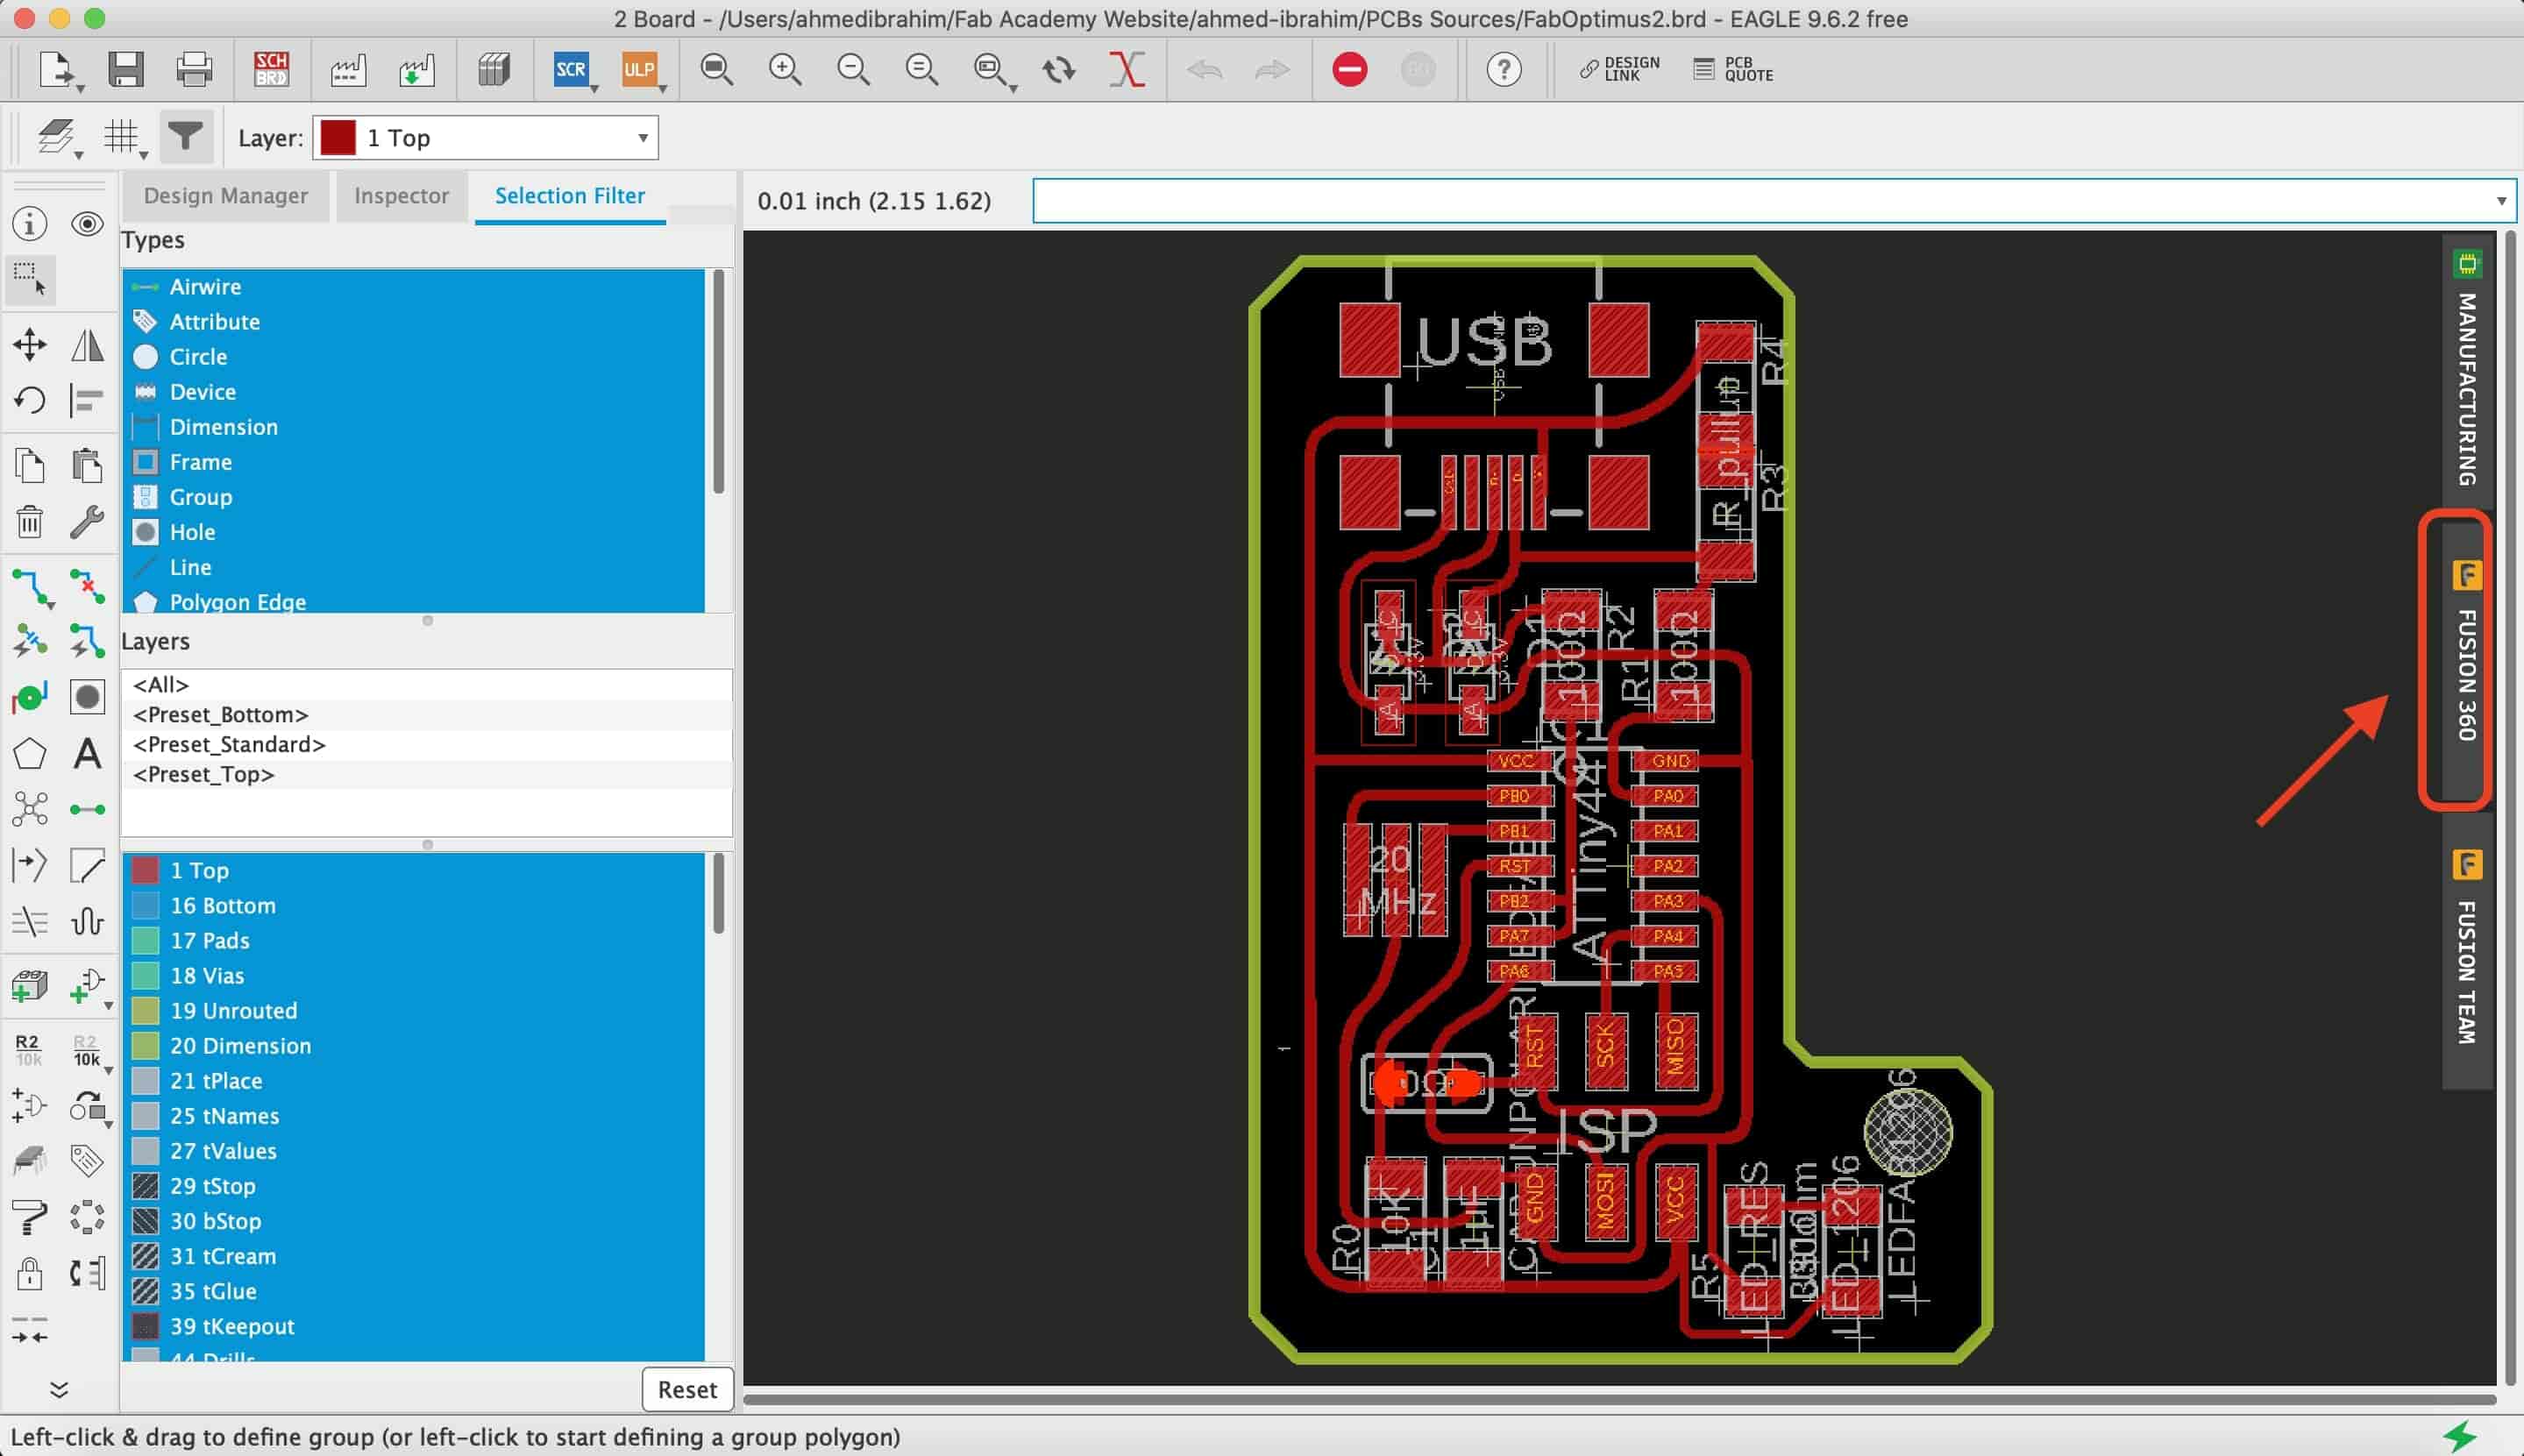
Task: Click the DESIGN LINK button
Action: (1619, 69)
